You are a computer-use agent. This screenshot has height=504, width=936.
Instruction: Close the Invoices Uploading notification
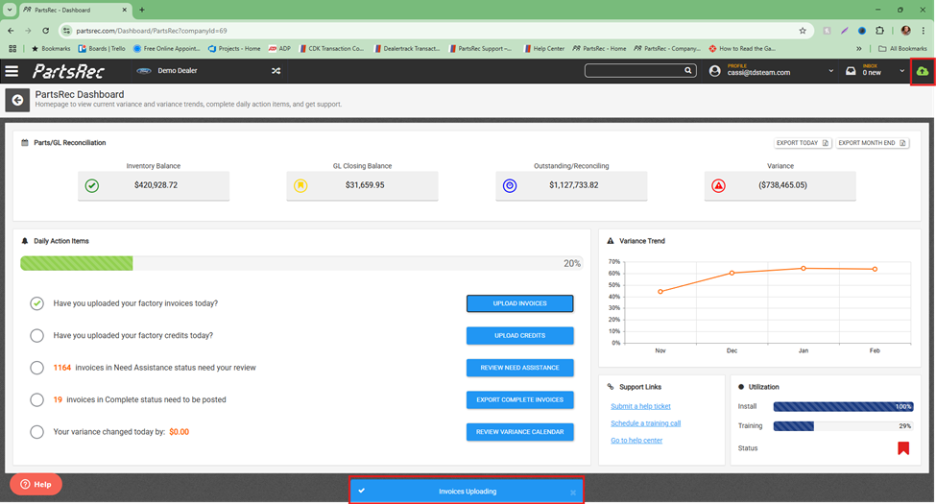click(x=572, y=493)
